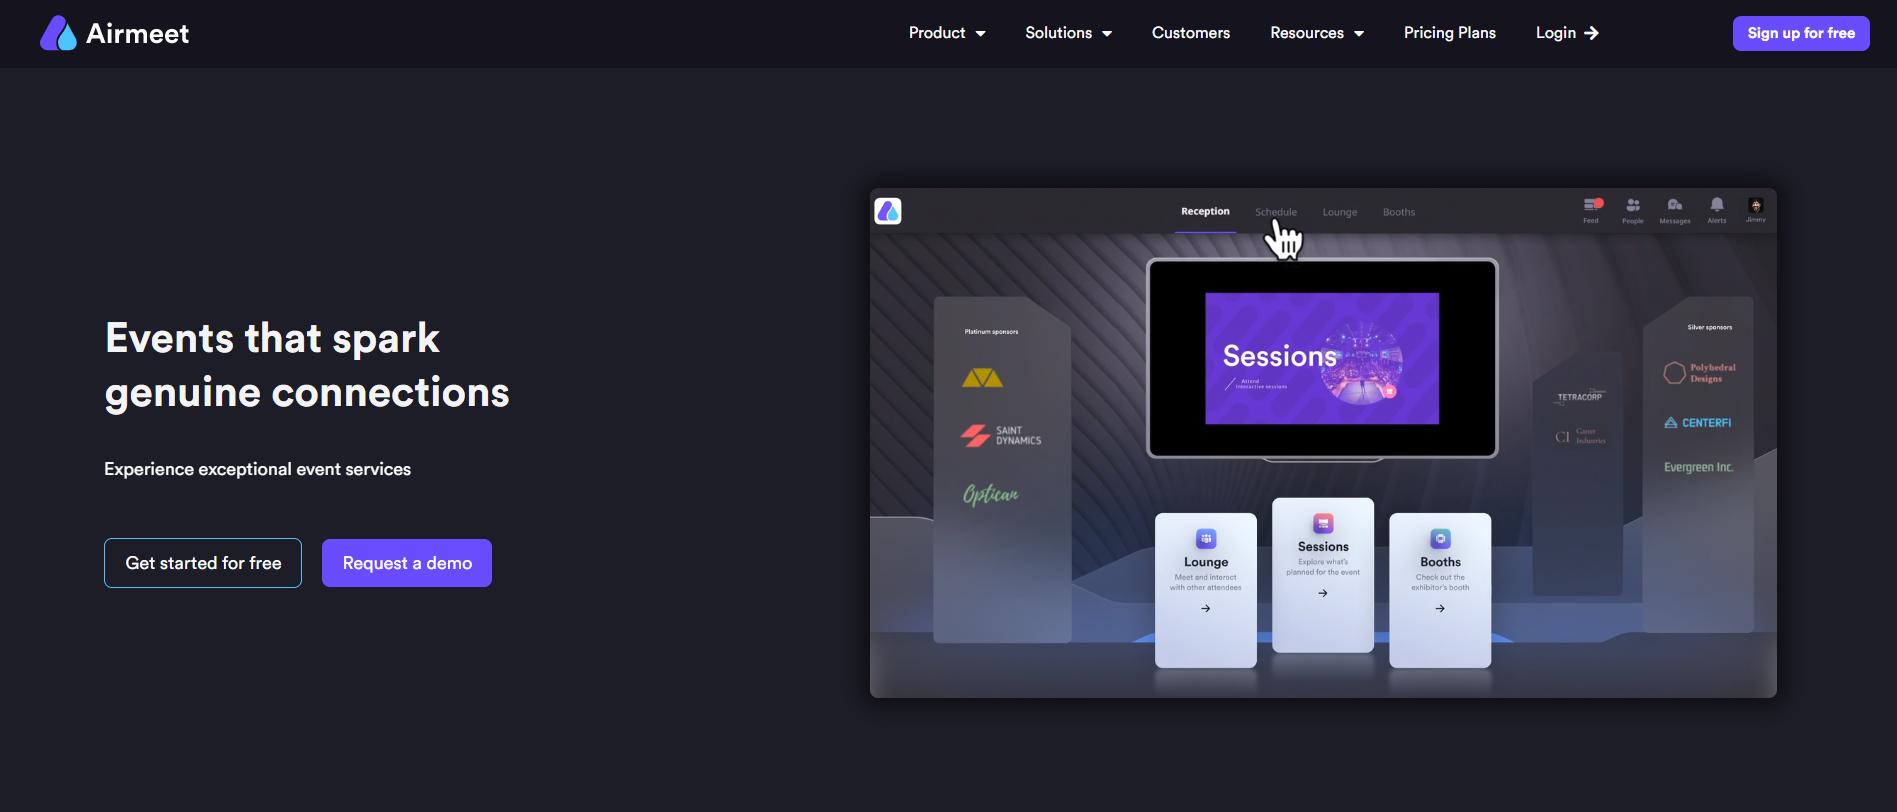The height and width of the screenshot is (812, 1897).
Task: Click 'Experience exceptional event services' text
Action: coord(258,469)
